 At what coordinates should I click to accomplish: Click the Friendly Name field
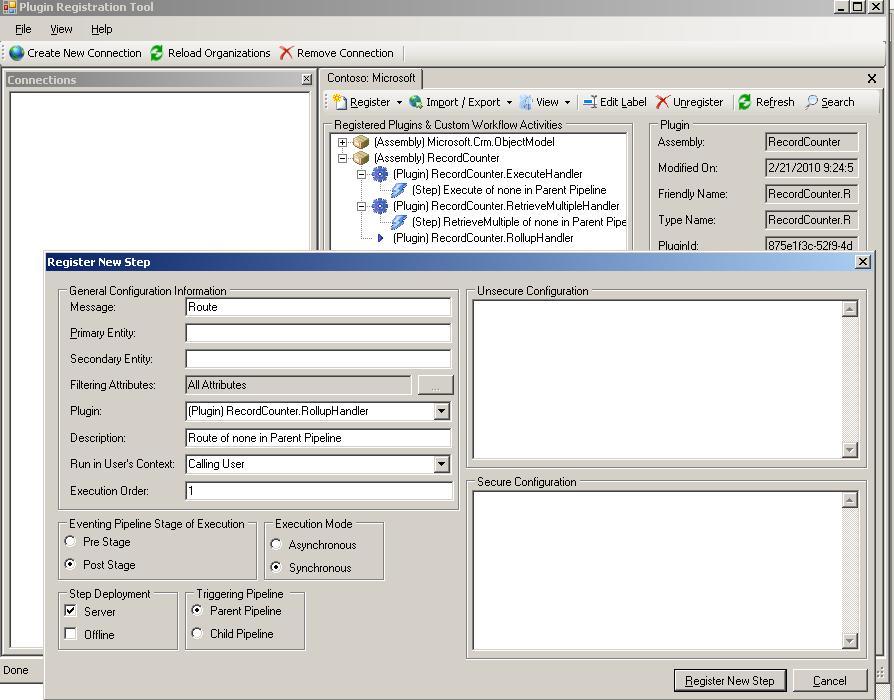click(811, 194)
